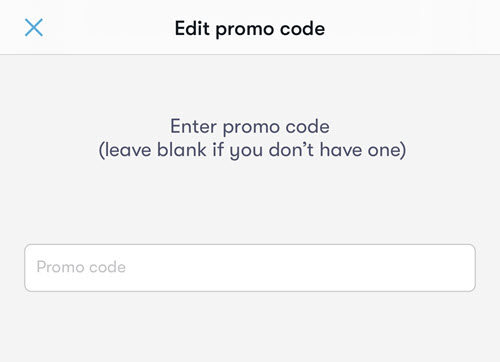Close the Edit promo code screen

pyautogui.click(x=34, y=27)
